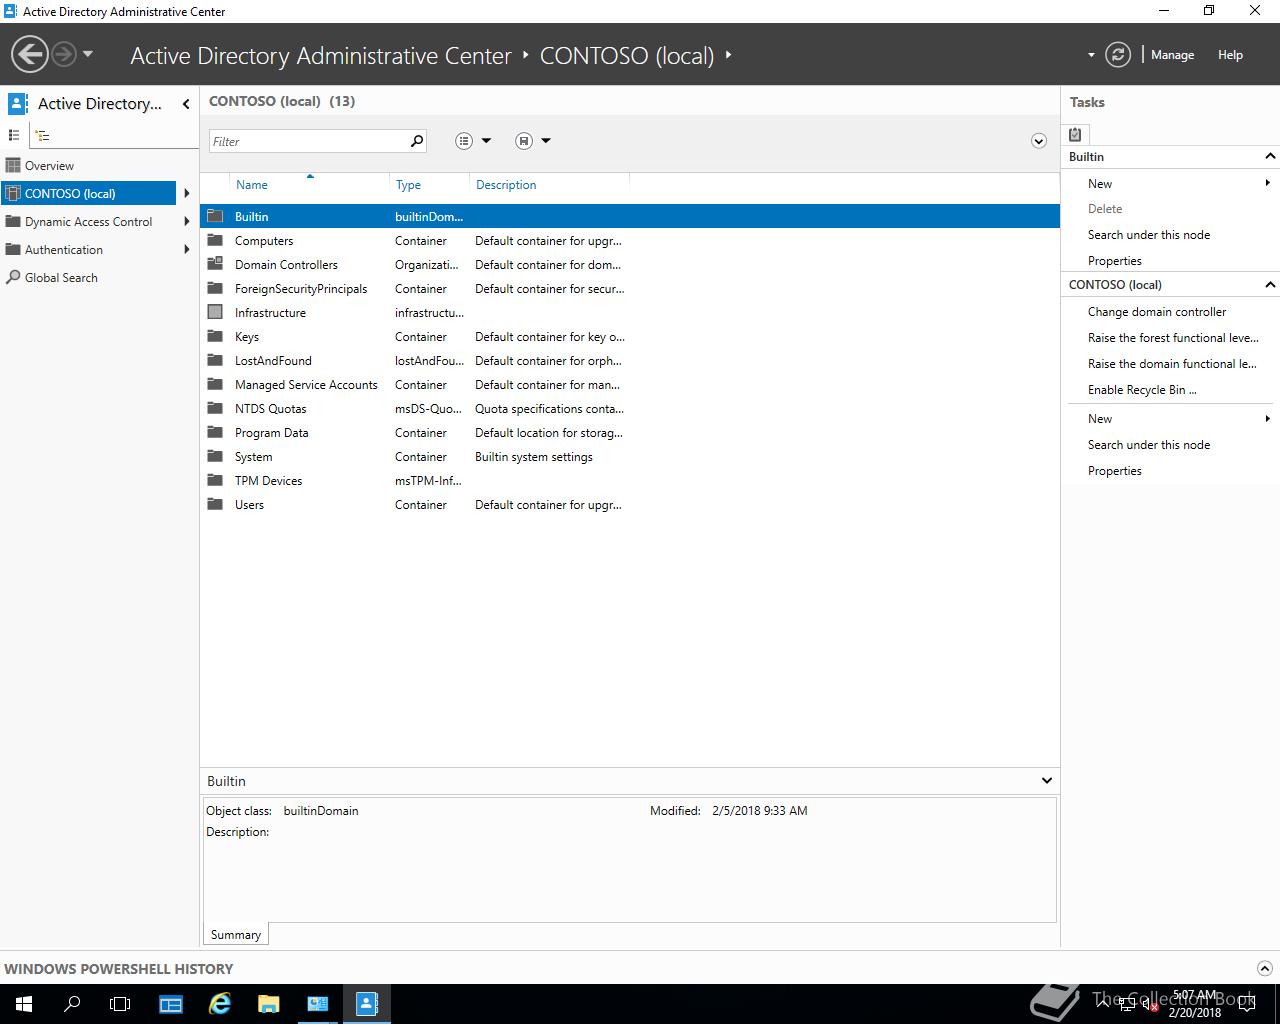The width and height of the screenshot is (1280, 1024).
Task: Click Domain Controllers organizational unit icon
Action: tap(215, 264)
